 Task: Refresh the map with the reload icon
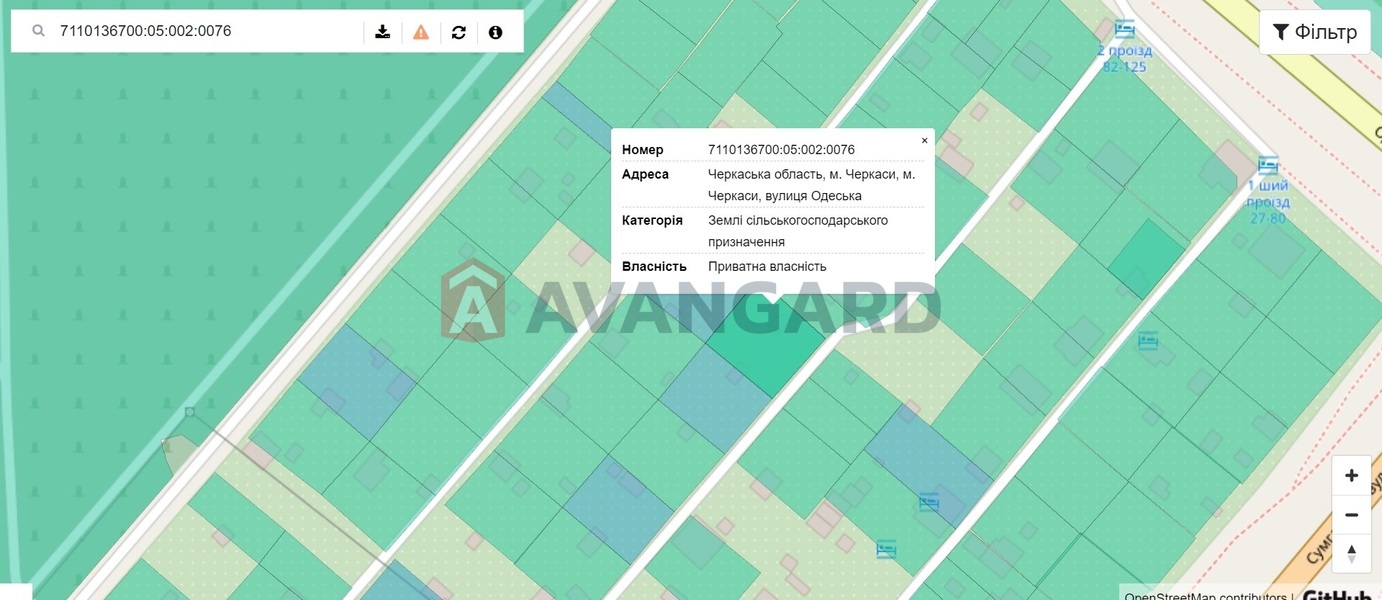pyautogui.click(x=459, y=32)
